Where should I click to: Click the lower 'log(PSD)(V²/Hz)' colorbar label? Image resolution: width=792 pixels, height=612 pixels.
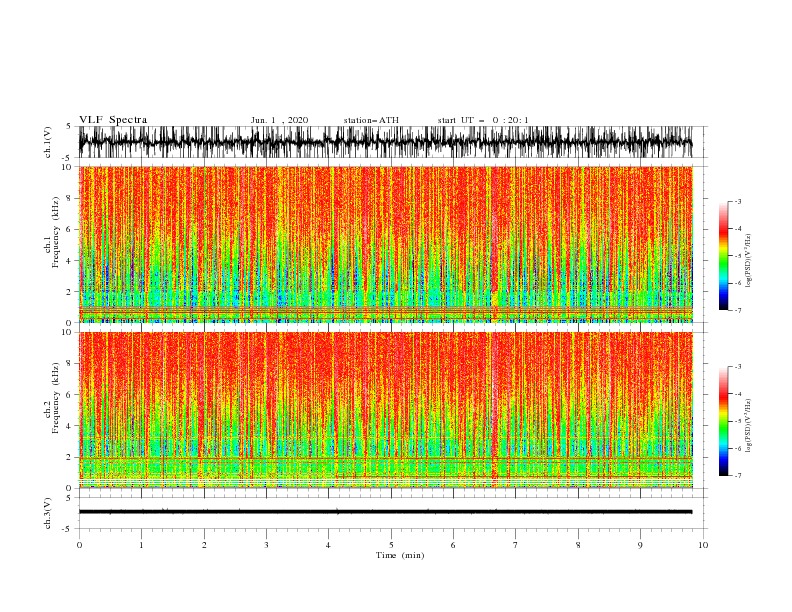click(x=748, y=425)
